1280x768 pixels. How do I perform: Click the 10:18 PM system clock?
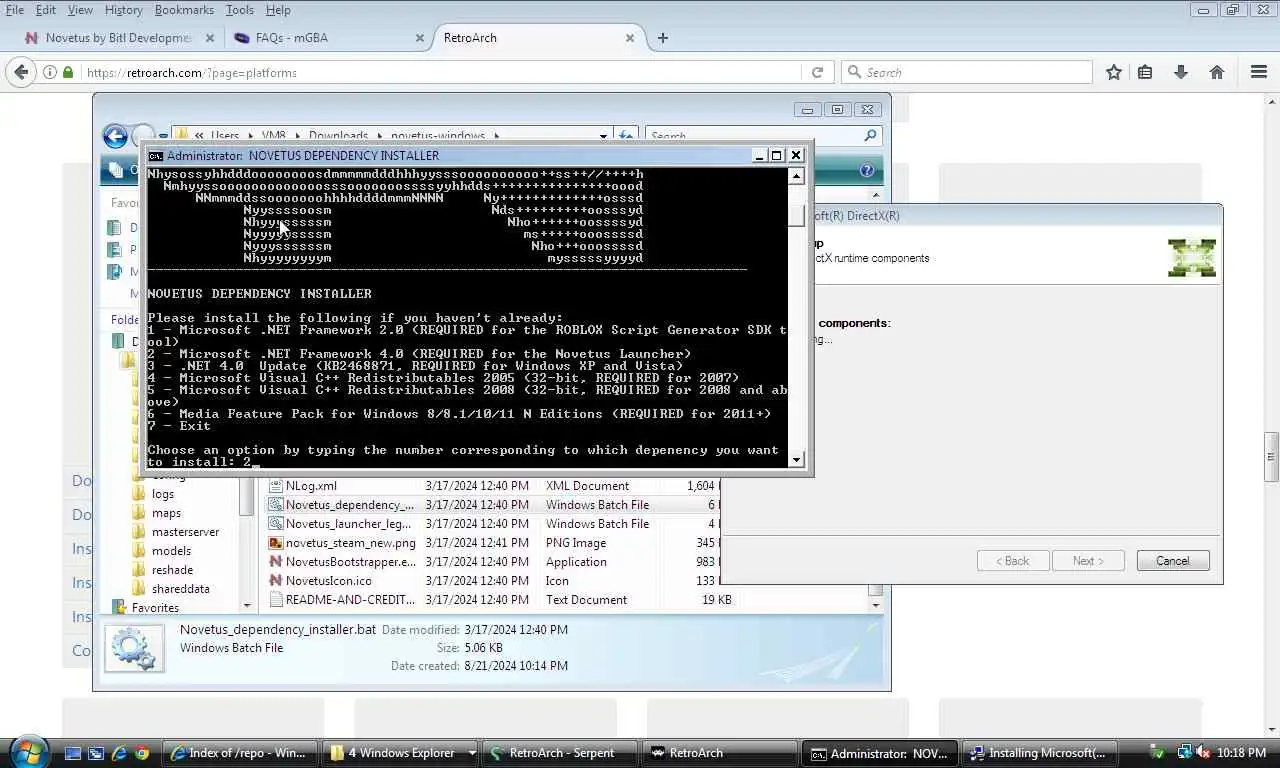1242,753
